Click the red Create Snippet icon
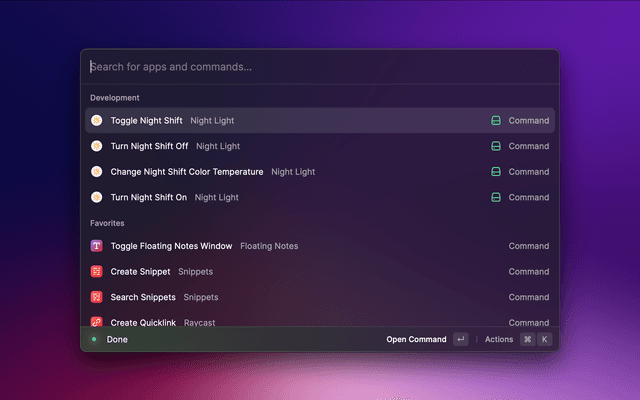This screenshot has height=400, width=640. [x=97, y=271]
